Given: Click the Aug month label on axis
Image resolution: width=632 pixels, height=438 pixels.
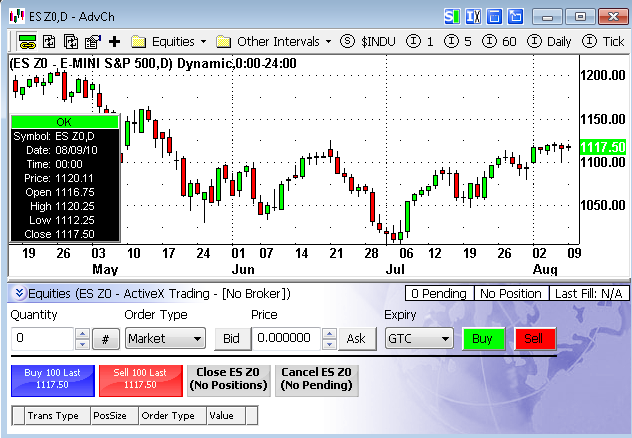Looking at the screenshot, I should click(x=545, y=269).
